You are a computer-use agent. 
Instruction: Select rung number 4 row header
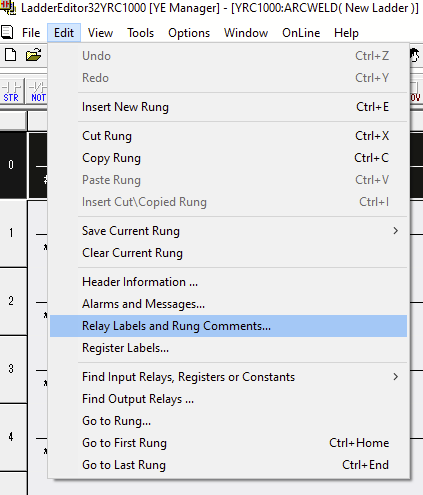(13, 437)
